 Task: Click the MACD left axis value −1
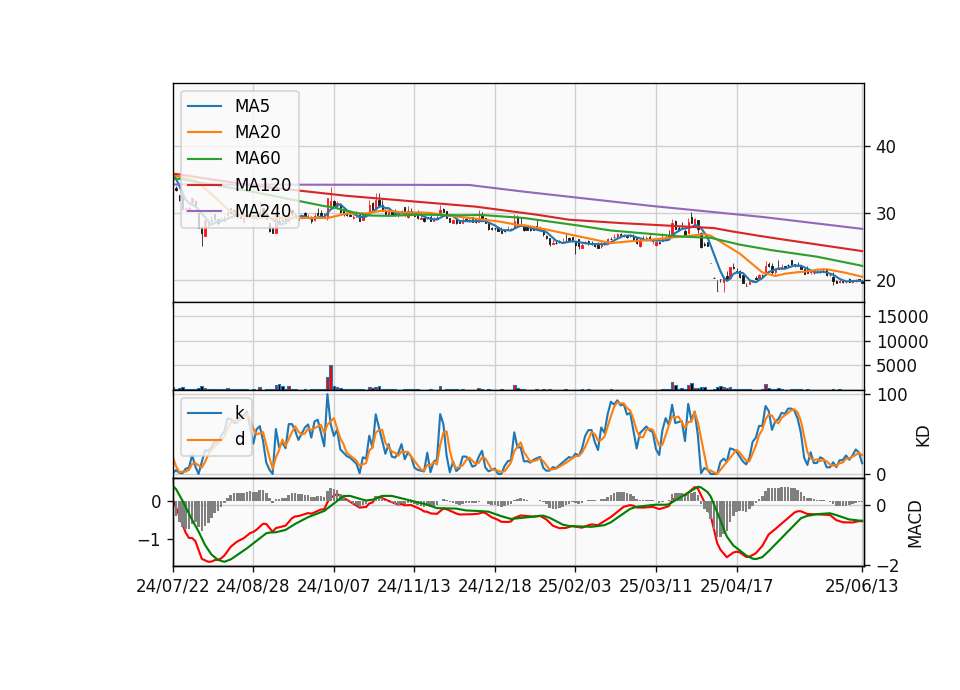click(150, 540)
